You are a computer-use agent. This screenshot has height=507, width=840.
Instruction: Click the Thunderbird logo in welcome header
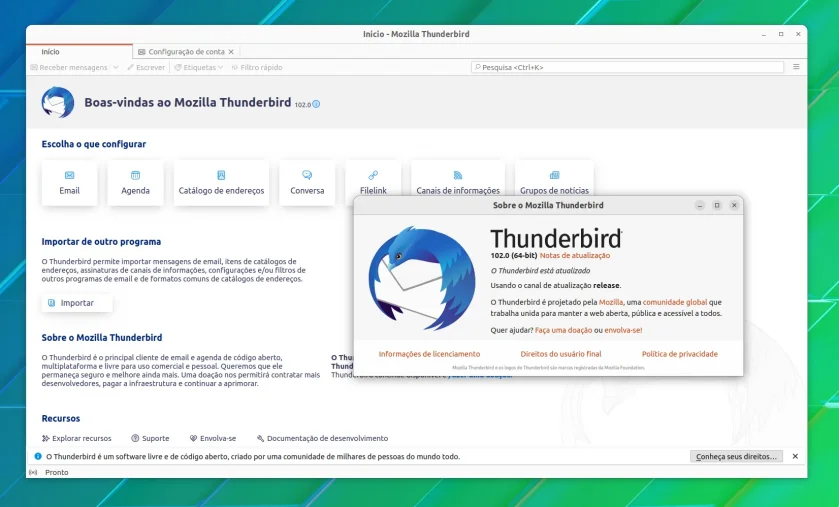point(57,102)
